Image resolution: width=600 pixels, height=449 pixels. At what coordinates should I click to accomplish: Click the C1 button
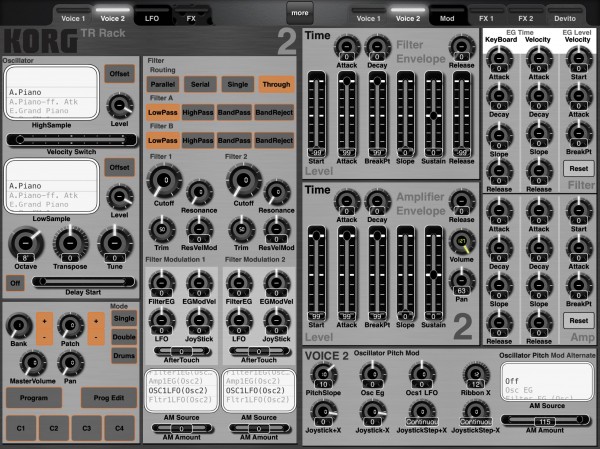[21, 428]
